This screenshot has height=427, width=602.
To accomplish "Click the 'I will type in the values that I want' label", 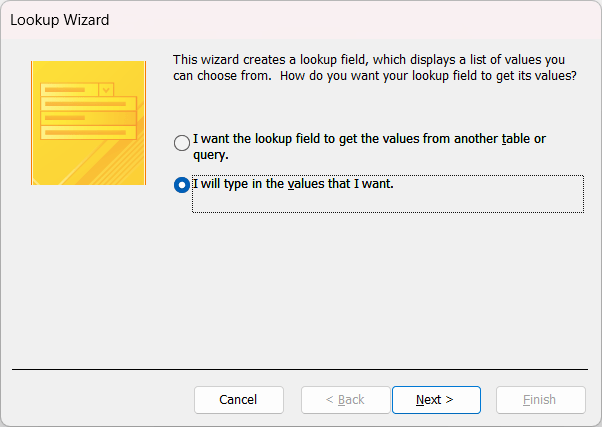I will click(x=286, y=183).
